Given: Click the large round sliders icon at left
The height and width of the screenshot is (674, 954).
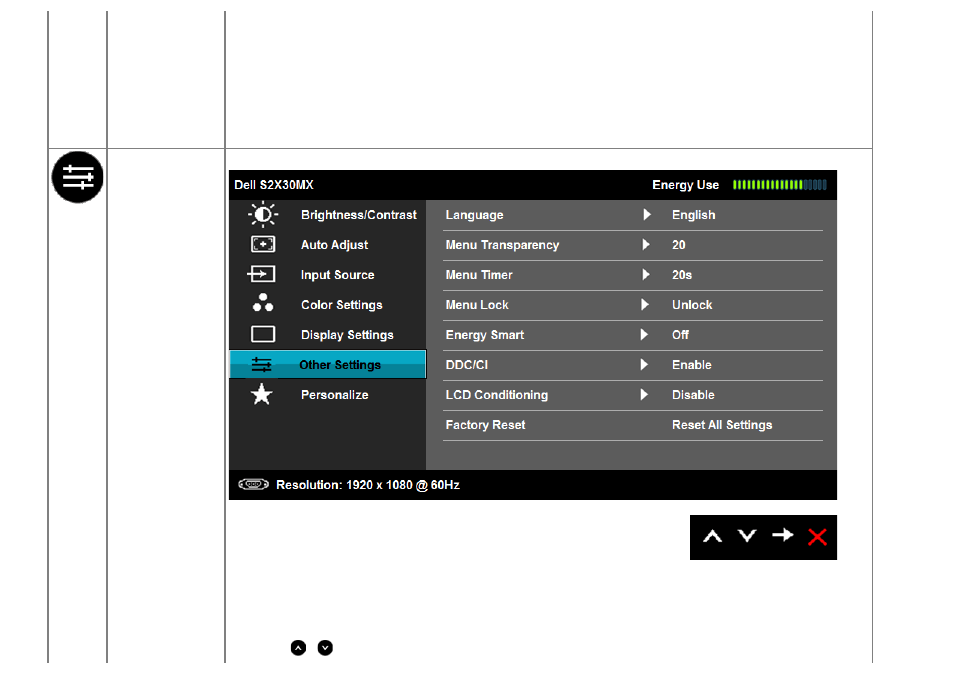Looking at the screenshot, I should [77, 177].
